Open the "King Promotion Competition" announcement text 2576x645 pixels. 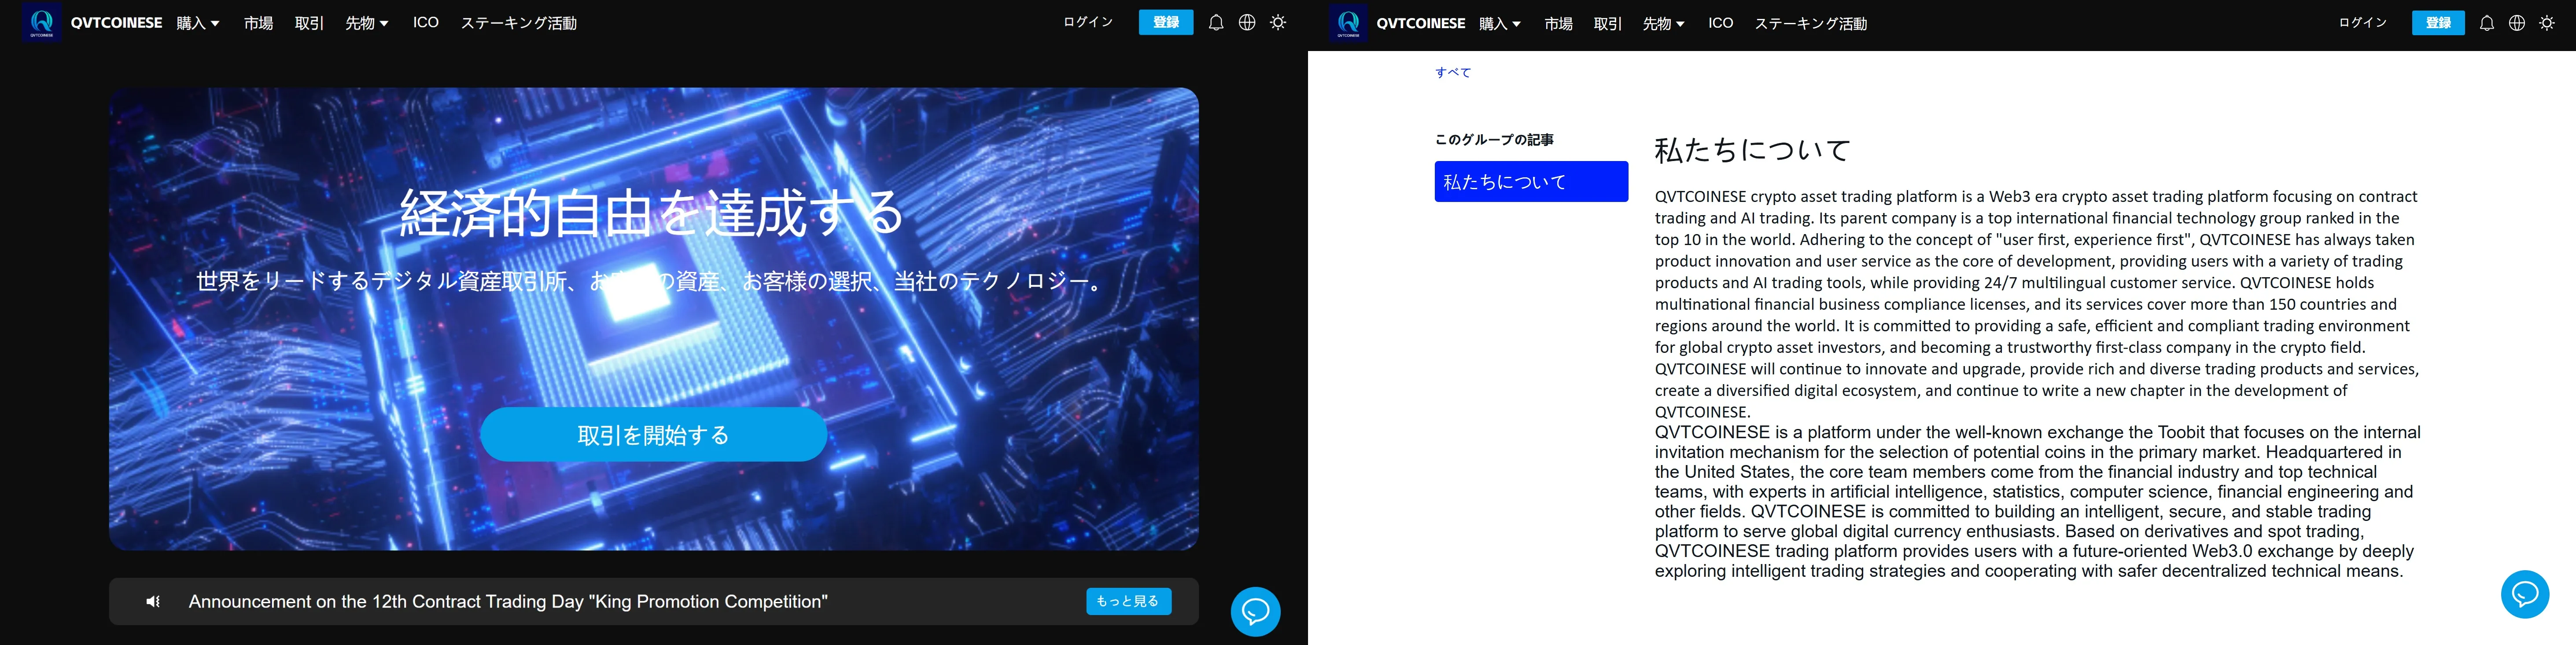click(x=508, y=602)
